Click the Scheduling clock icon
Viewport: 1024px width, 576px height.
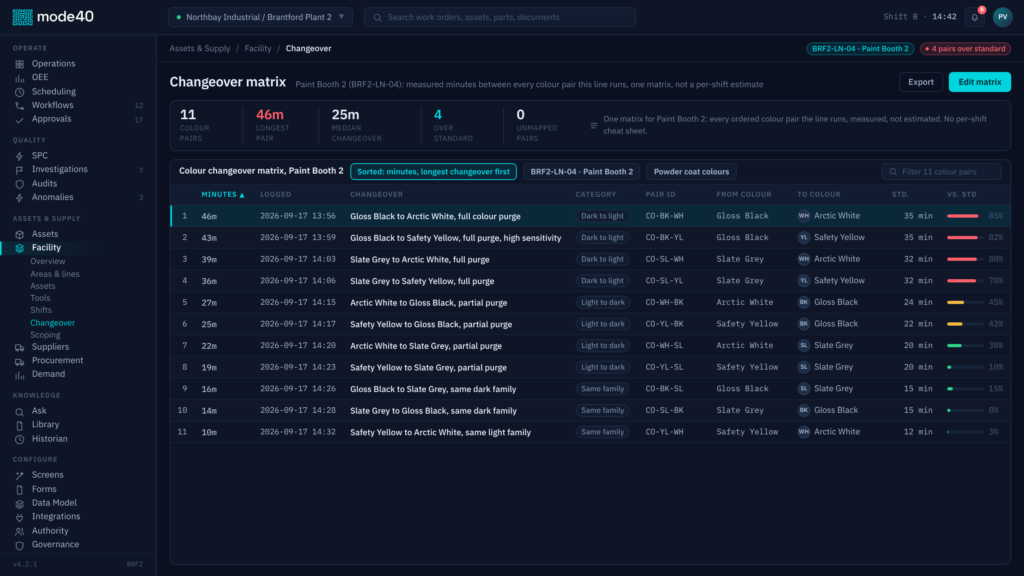pos(20,92)
